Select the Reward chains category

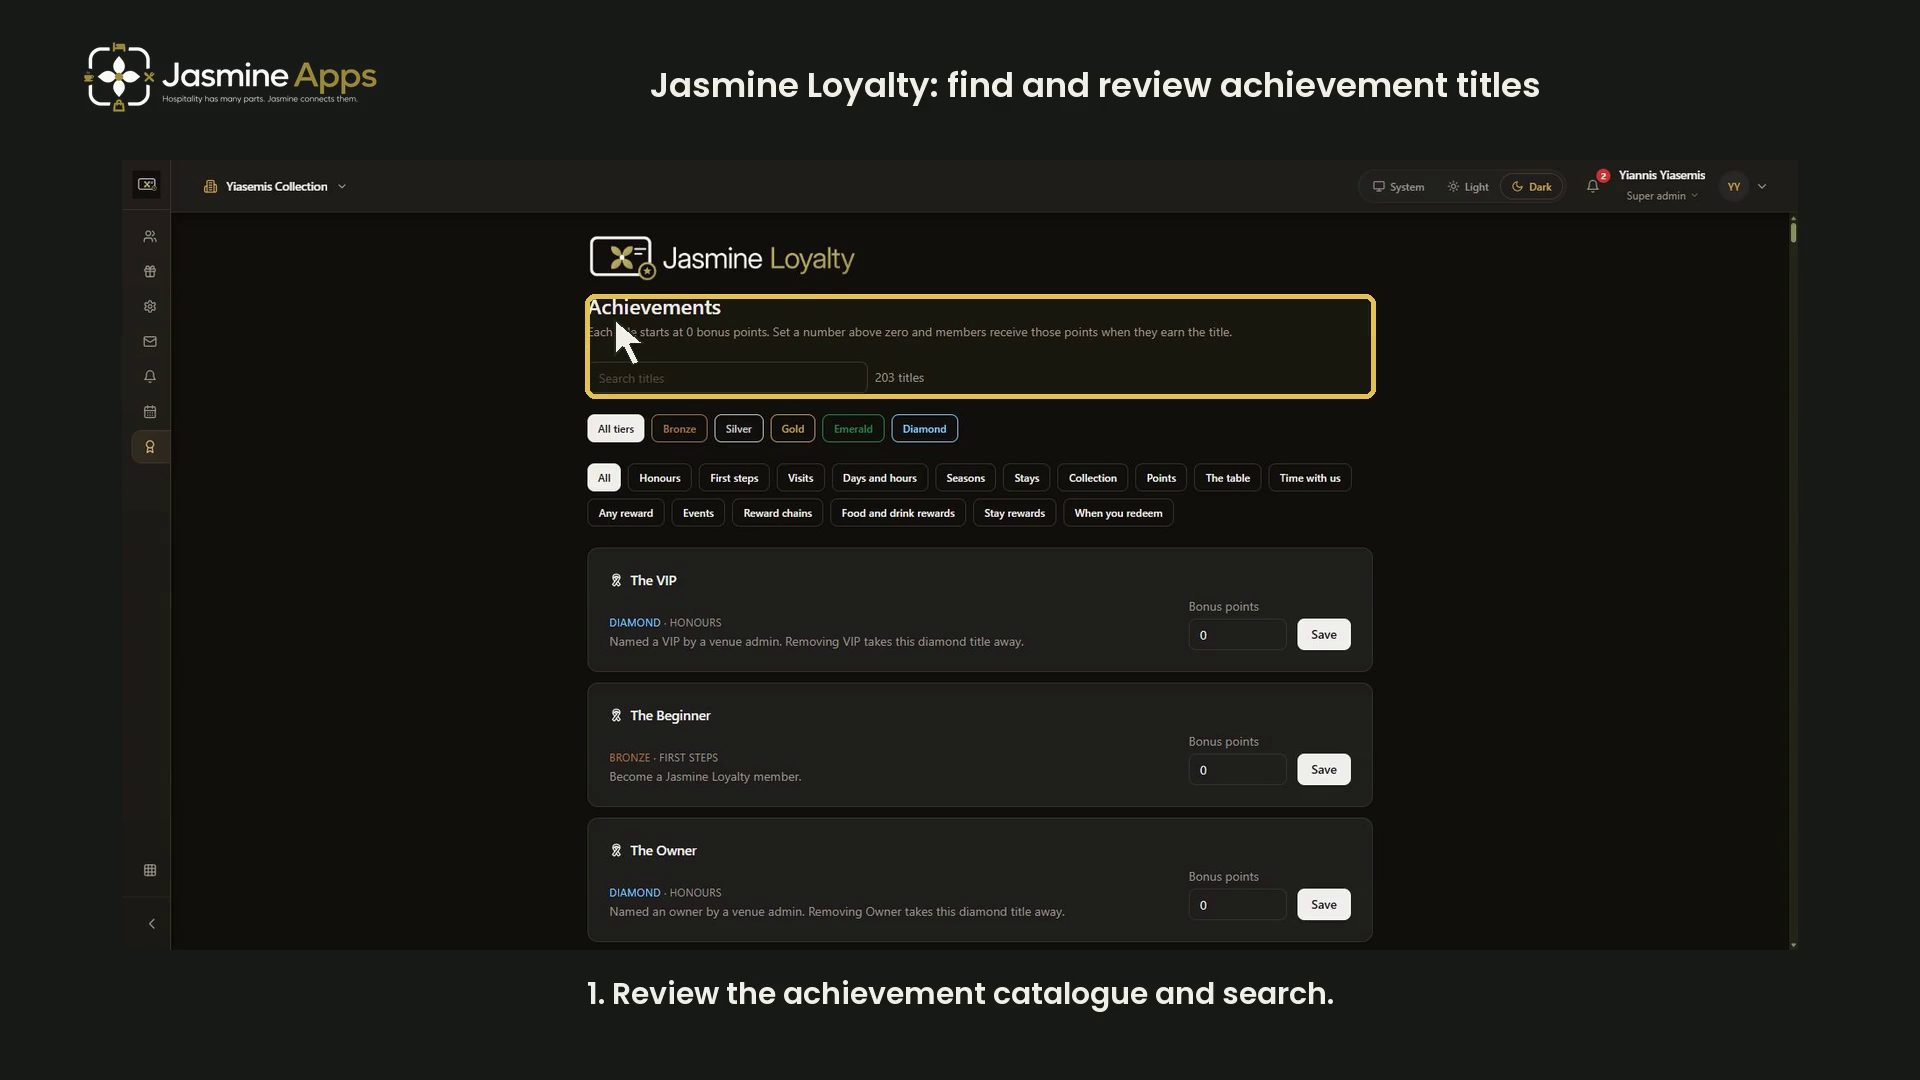click(778, 513)
